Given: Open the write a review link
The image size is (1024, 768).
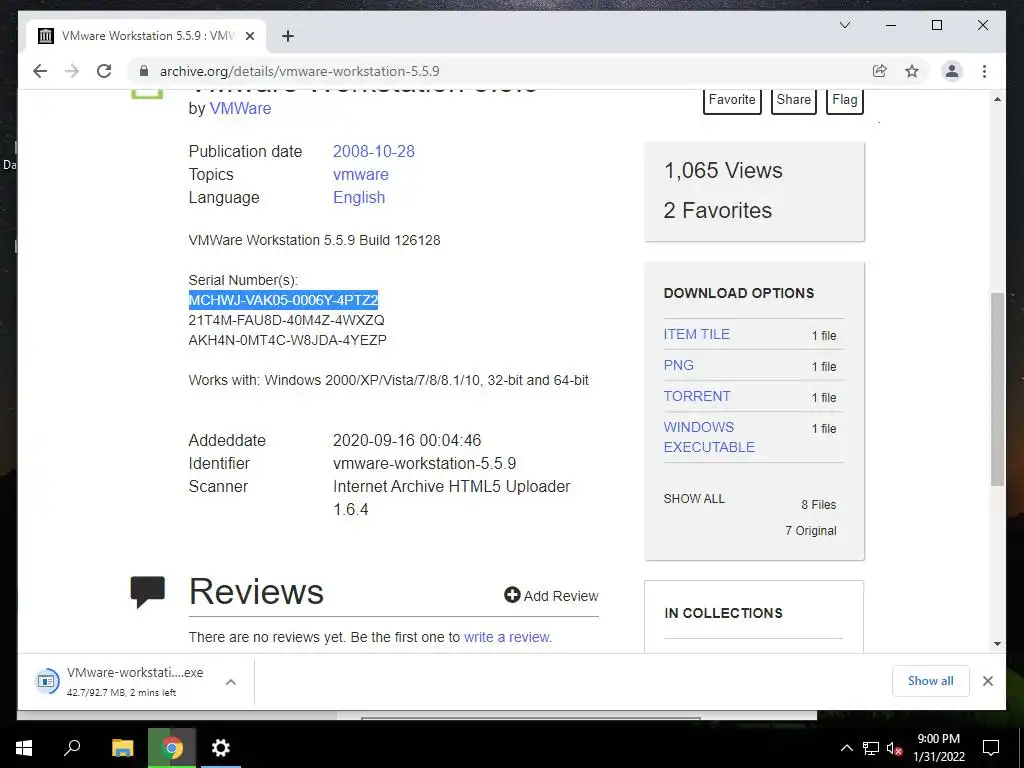Looking at the screenshot, I should tap(507, 637).
